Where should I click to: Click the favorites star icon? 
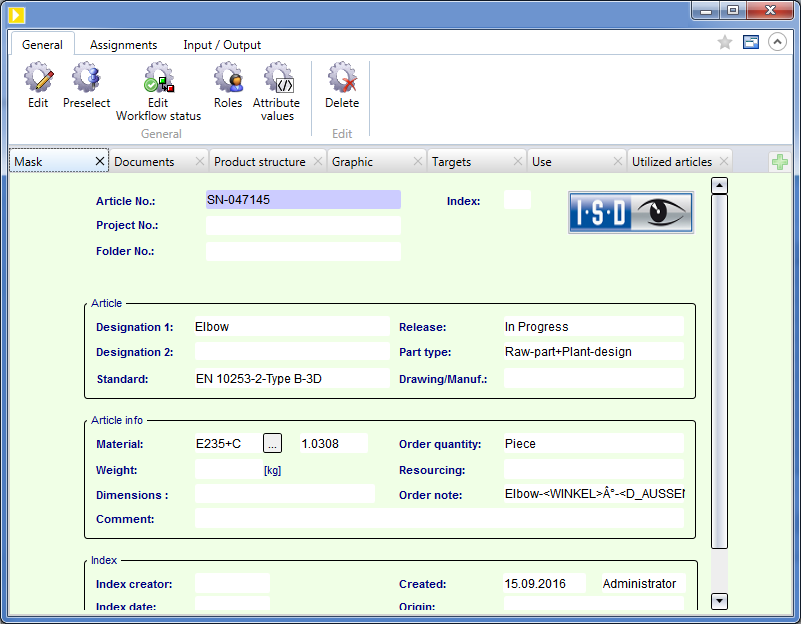(x=726, y=43)
